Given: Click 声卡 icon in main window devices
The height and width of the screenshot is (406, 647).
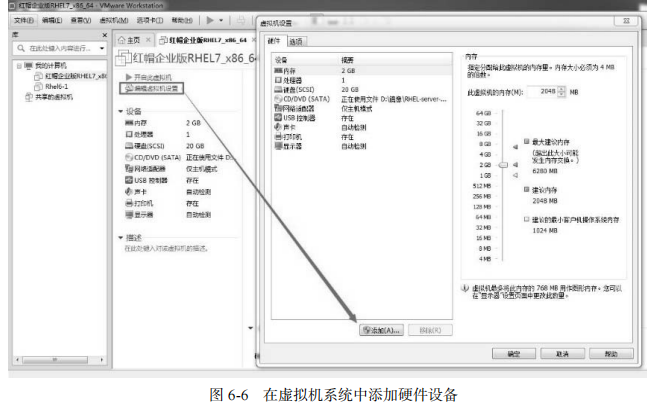Looking at the screenshot, I should point(129,191).
